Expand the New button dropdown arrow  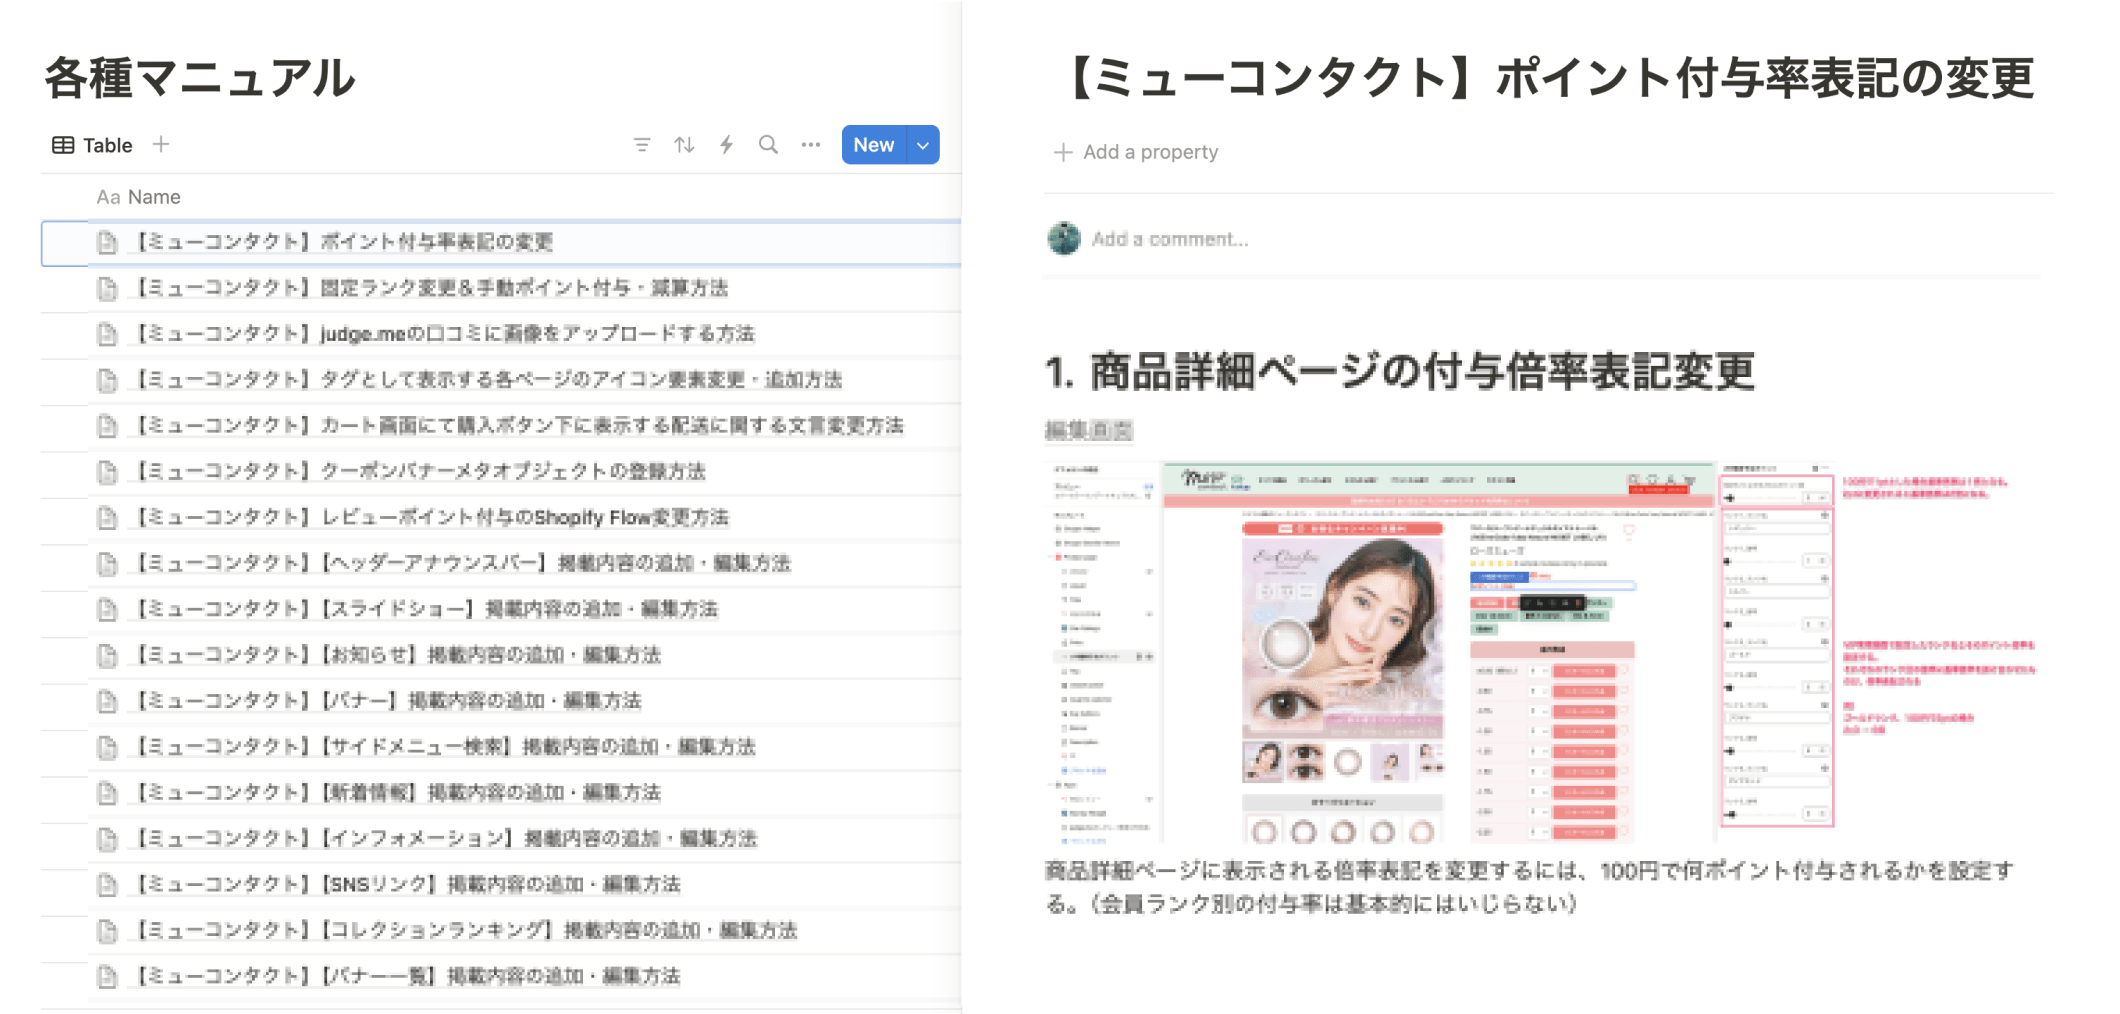coord(923,145)
